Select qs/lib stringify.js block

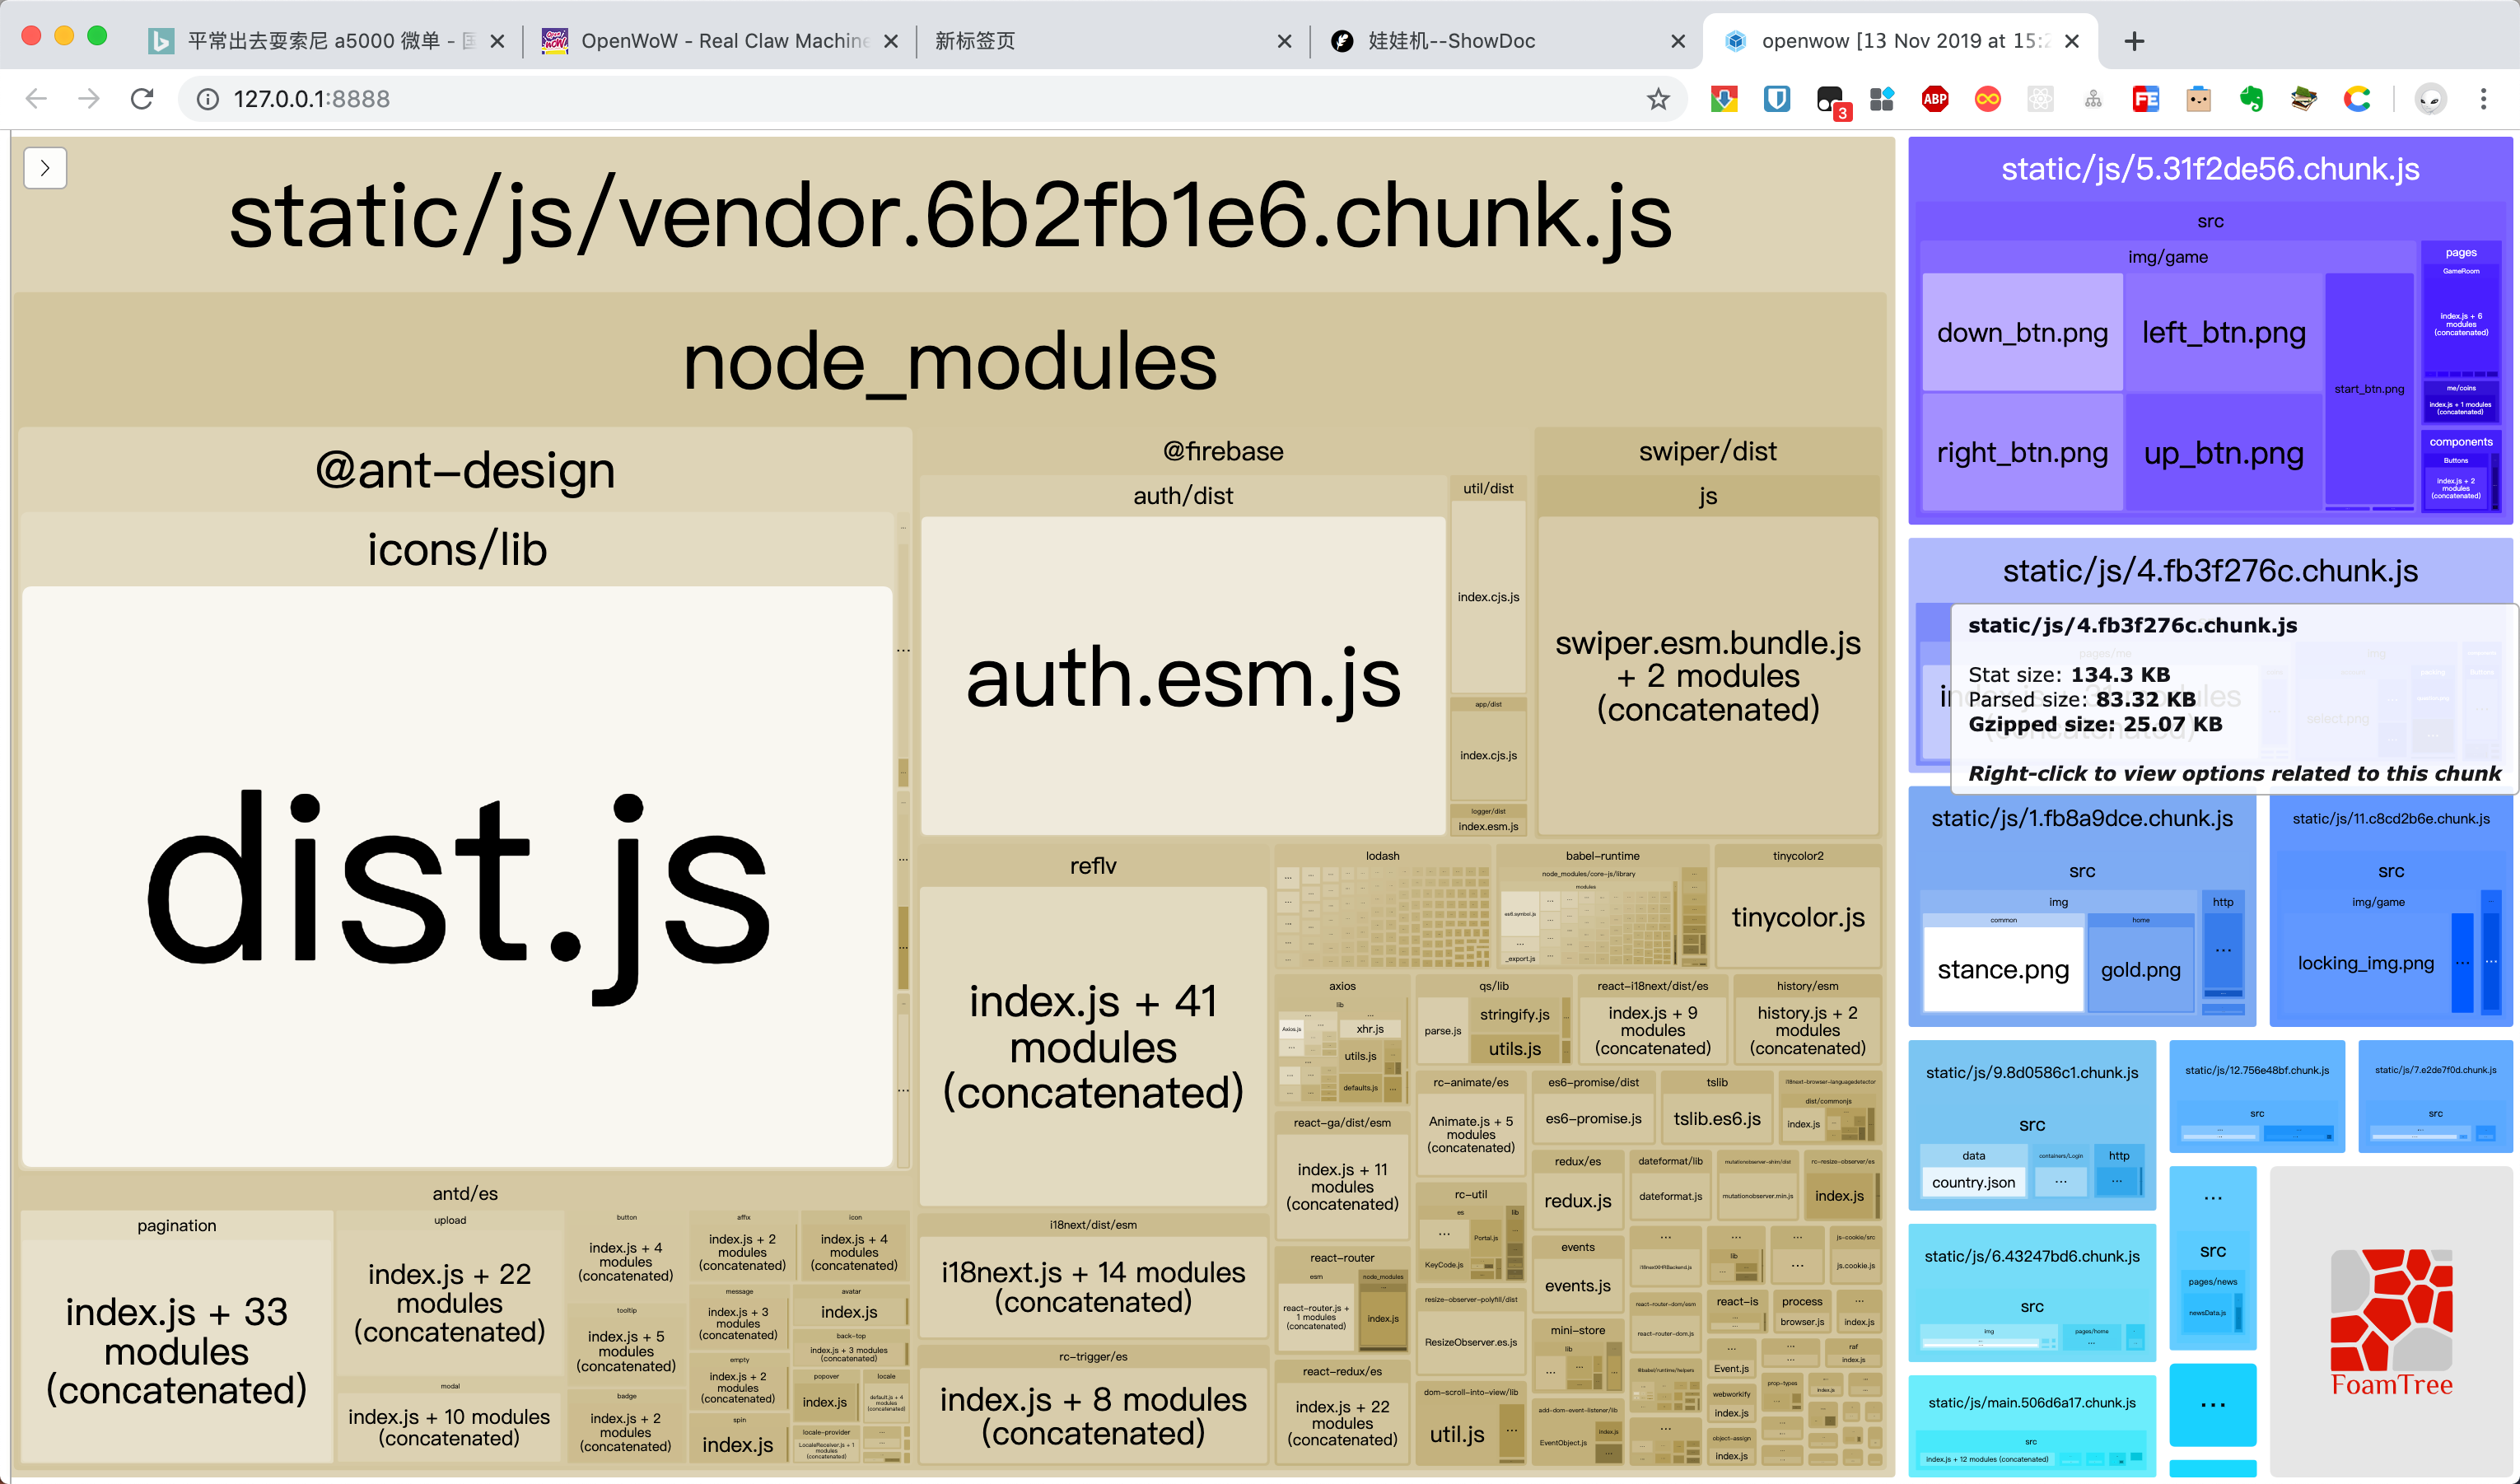pyautogui.click(x=1514, y=1014)
